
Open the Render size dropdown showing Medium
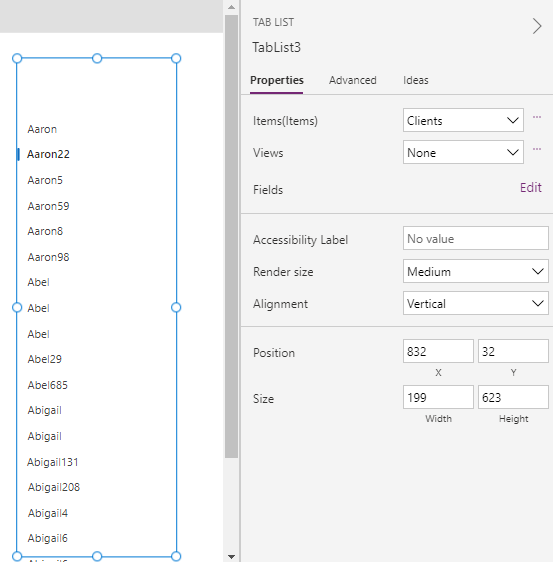(x=476, y=271)
